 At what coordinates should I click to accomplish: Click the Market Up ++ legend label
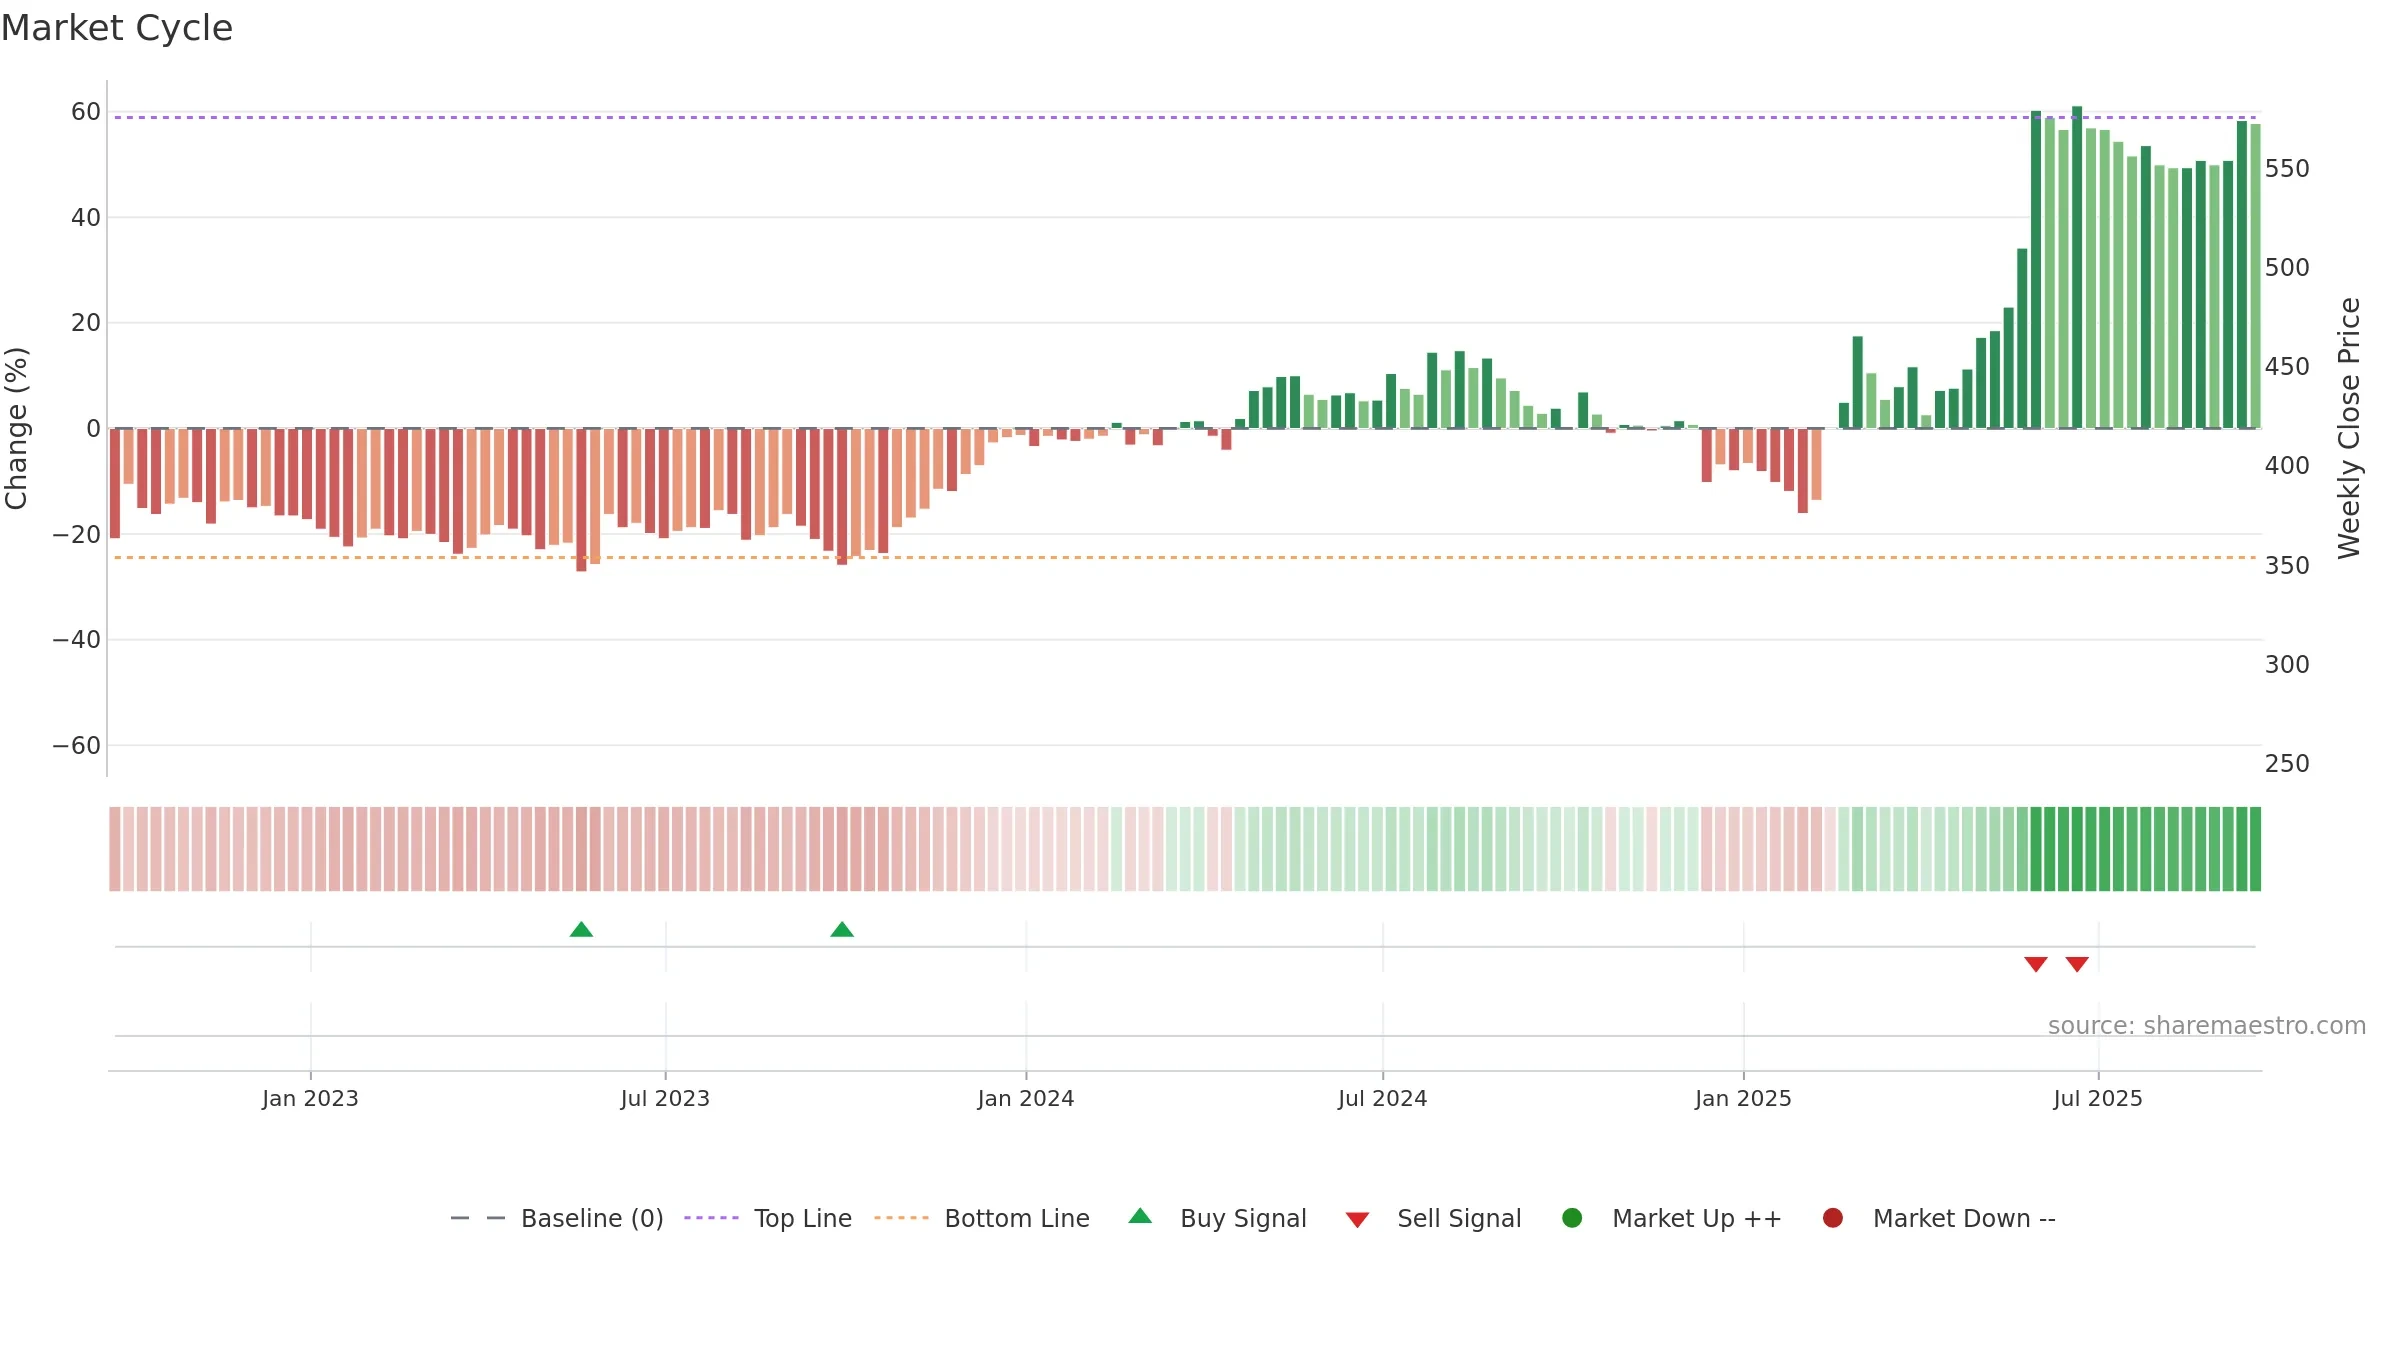(1697, 1218)
